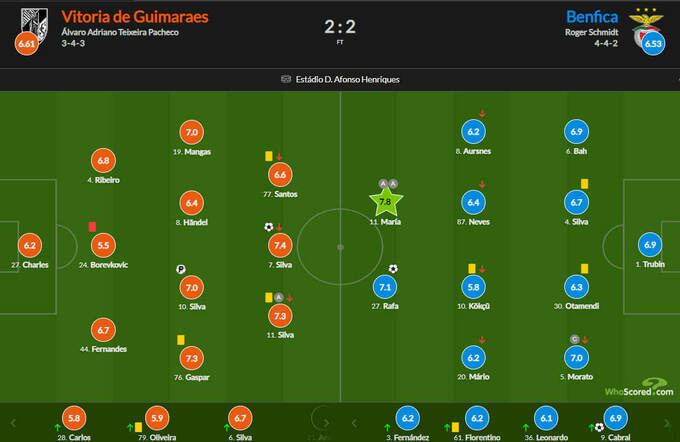Click María's 7.8 star rating badge
Viewport: 680px width, 442px height.
[386, 204]
